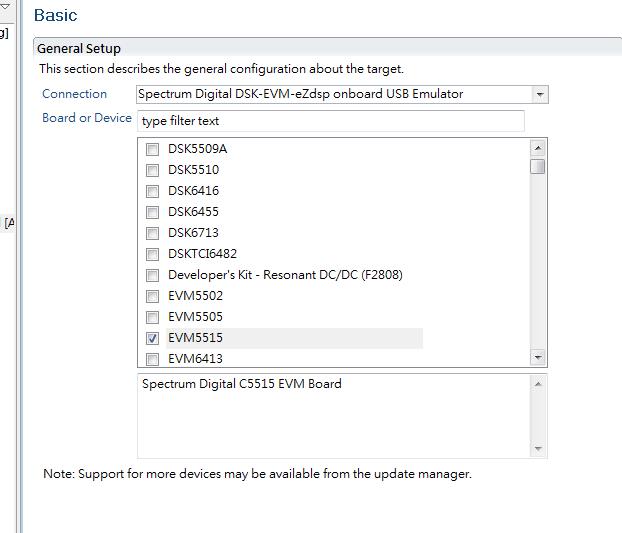Uncheck the EVM5515 checkbox
The height and width of the screenshot is (533, 622).
152,338
